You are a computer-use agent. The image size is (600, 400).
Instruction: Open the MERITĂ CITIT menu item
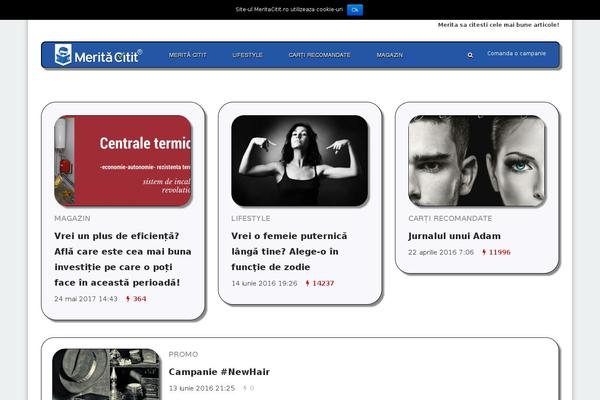tap(188, 55)
